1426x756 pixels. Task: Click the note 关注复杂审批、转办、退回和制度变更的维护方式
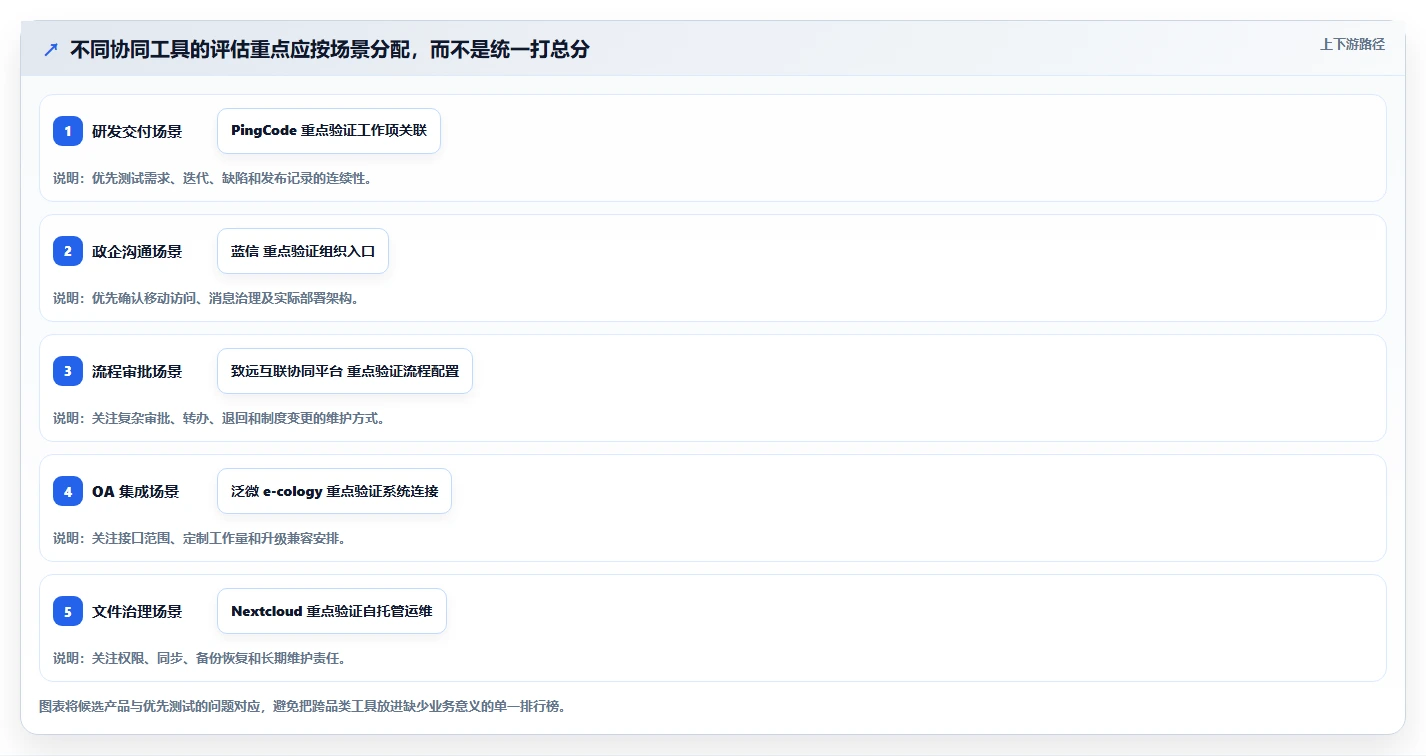(238, 418)
